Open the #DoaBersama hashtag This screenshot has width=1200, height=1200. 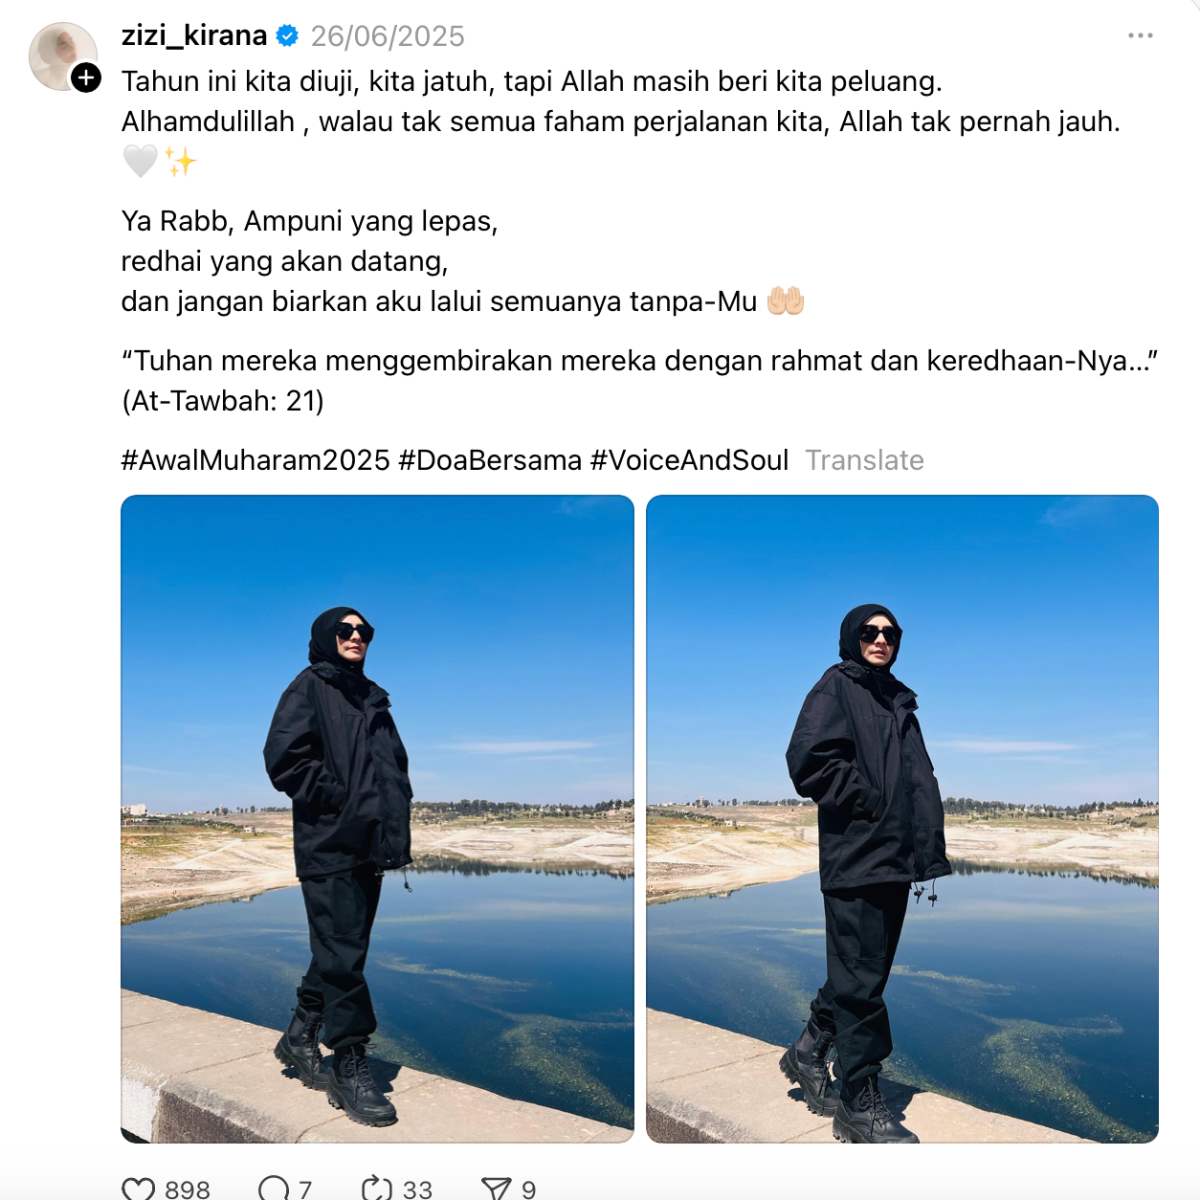pos(490,460)
